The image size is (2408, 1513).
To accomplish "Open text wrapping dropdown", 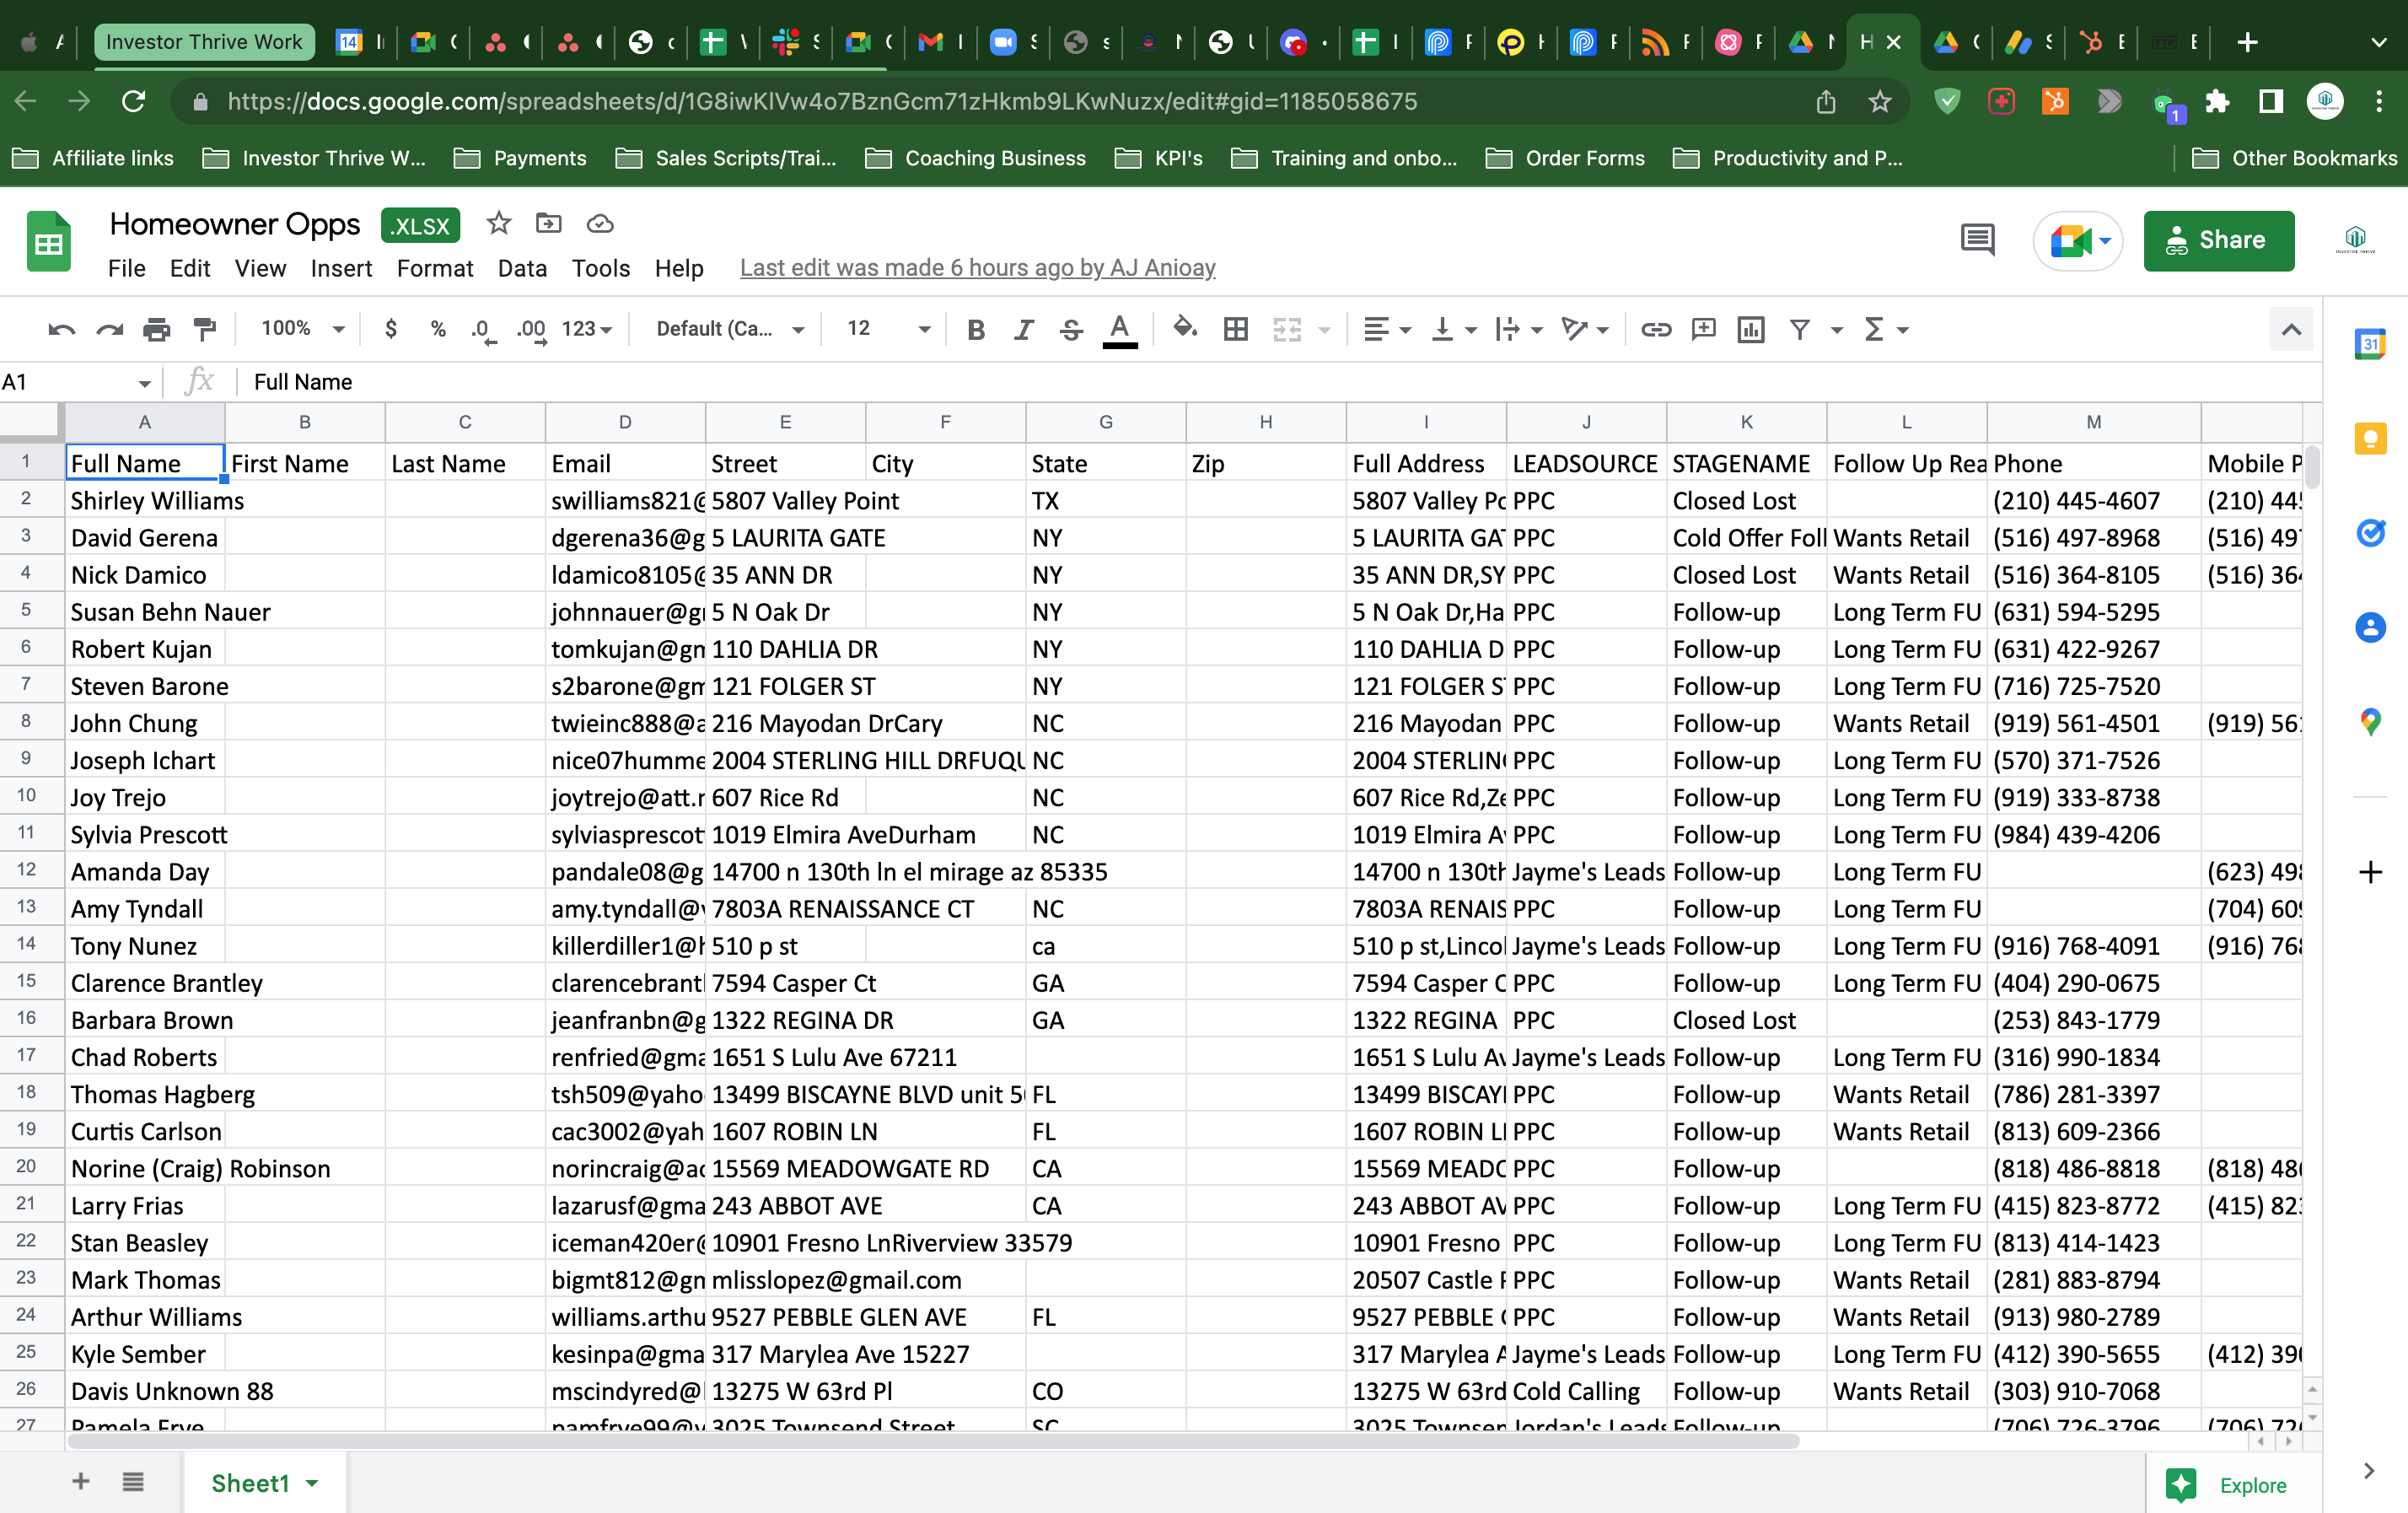I will 1519,329.
